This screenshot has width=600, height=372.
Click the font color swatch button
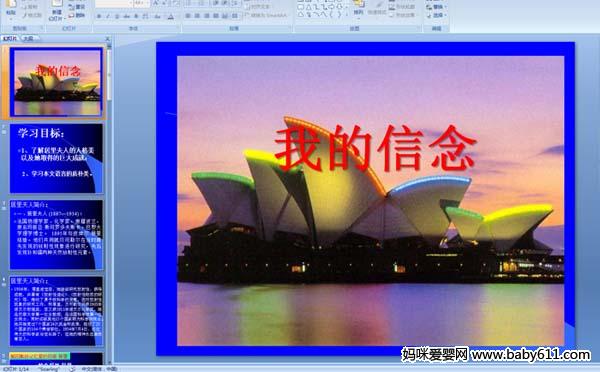point(171,16)
